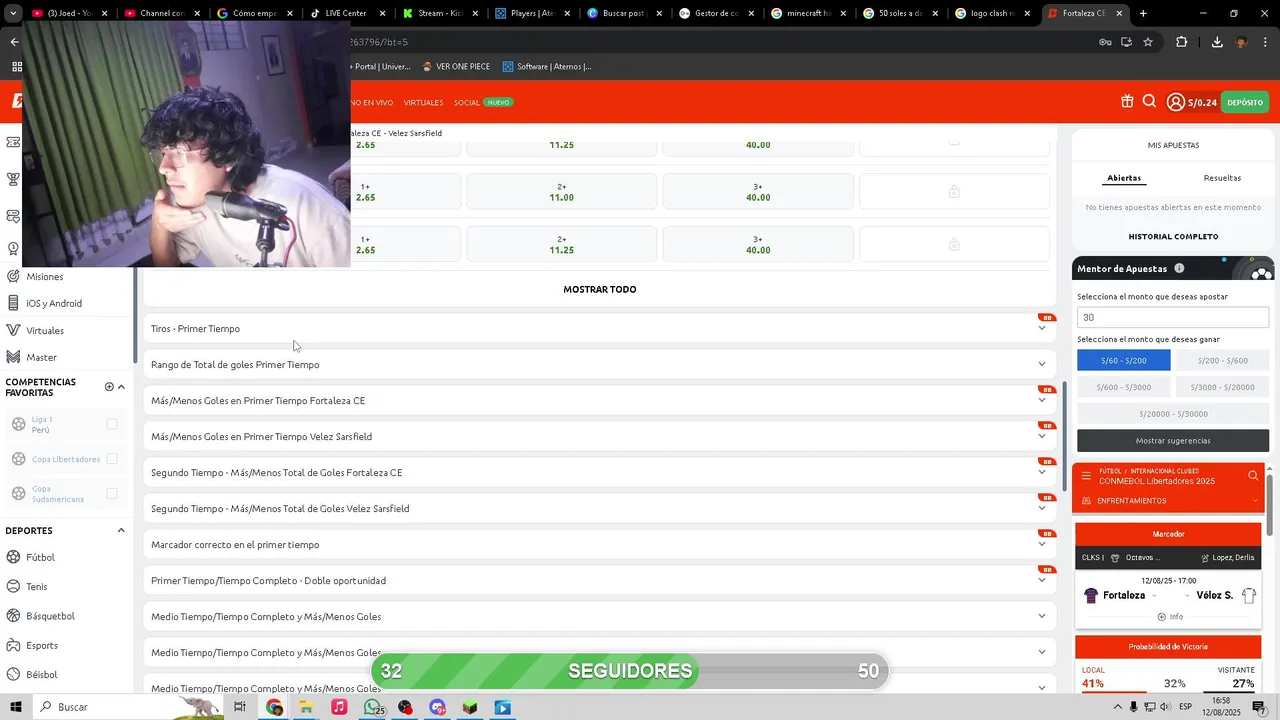Open Mentor de Apuestas info icon
The image size is (1280, 720).
[1179, 268]
